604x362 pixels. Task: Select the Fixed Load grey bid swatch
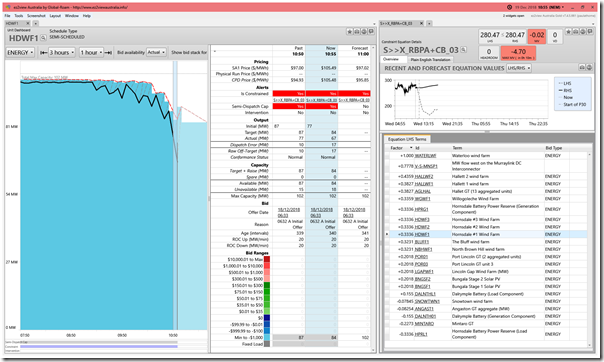coord(267,344)
